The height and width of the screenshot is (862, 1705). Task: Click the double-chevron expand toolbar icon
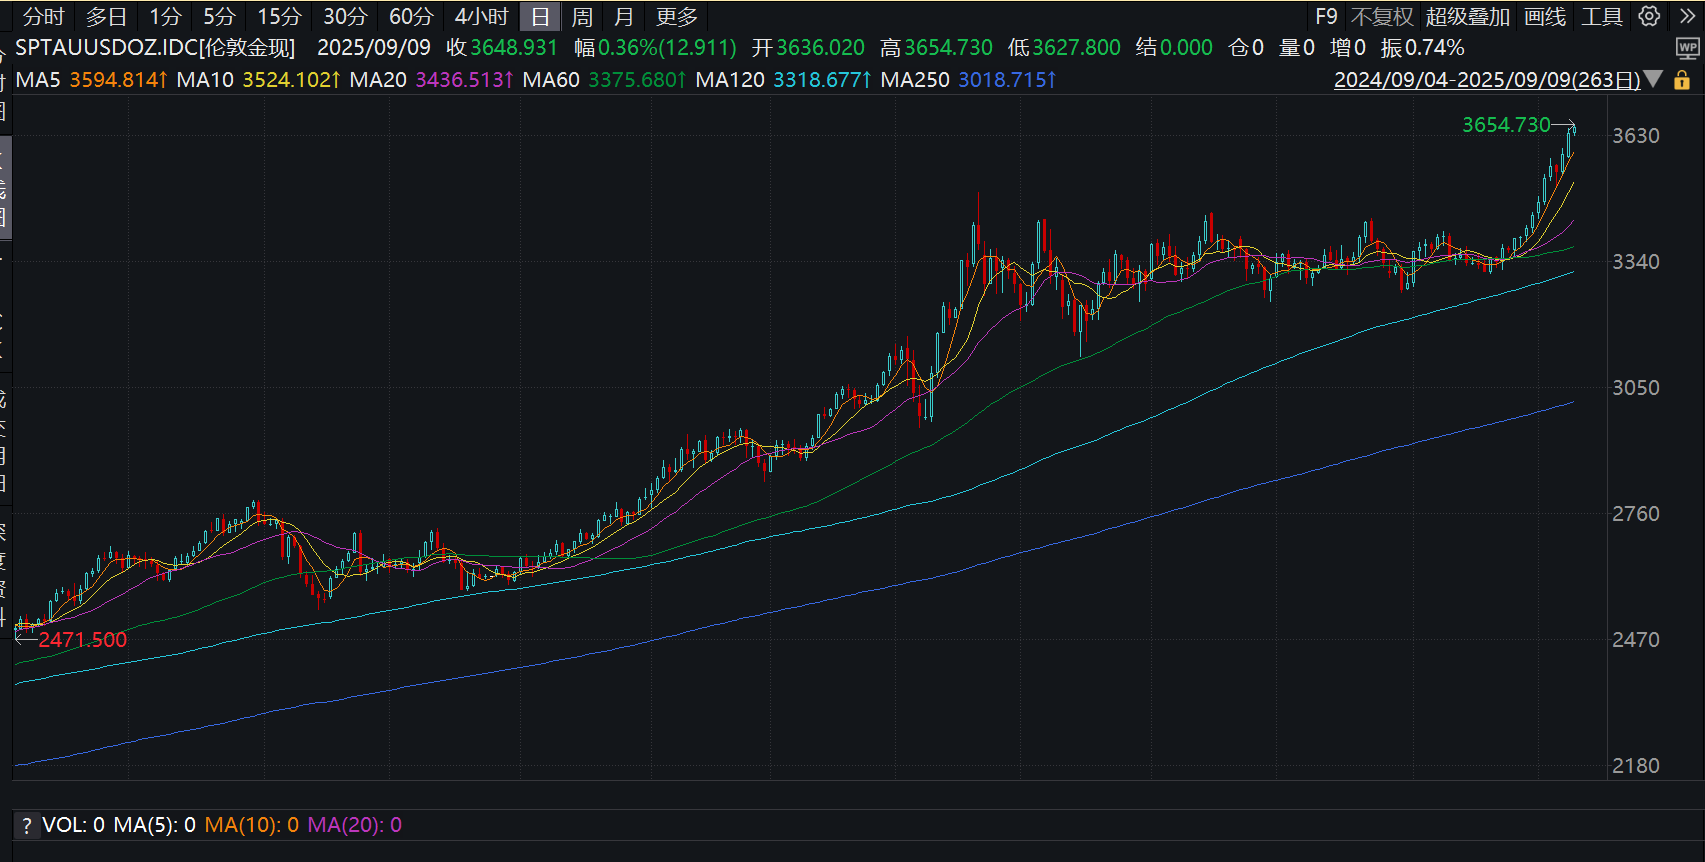pos(1687,16)
